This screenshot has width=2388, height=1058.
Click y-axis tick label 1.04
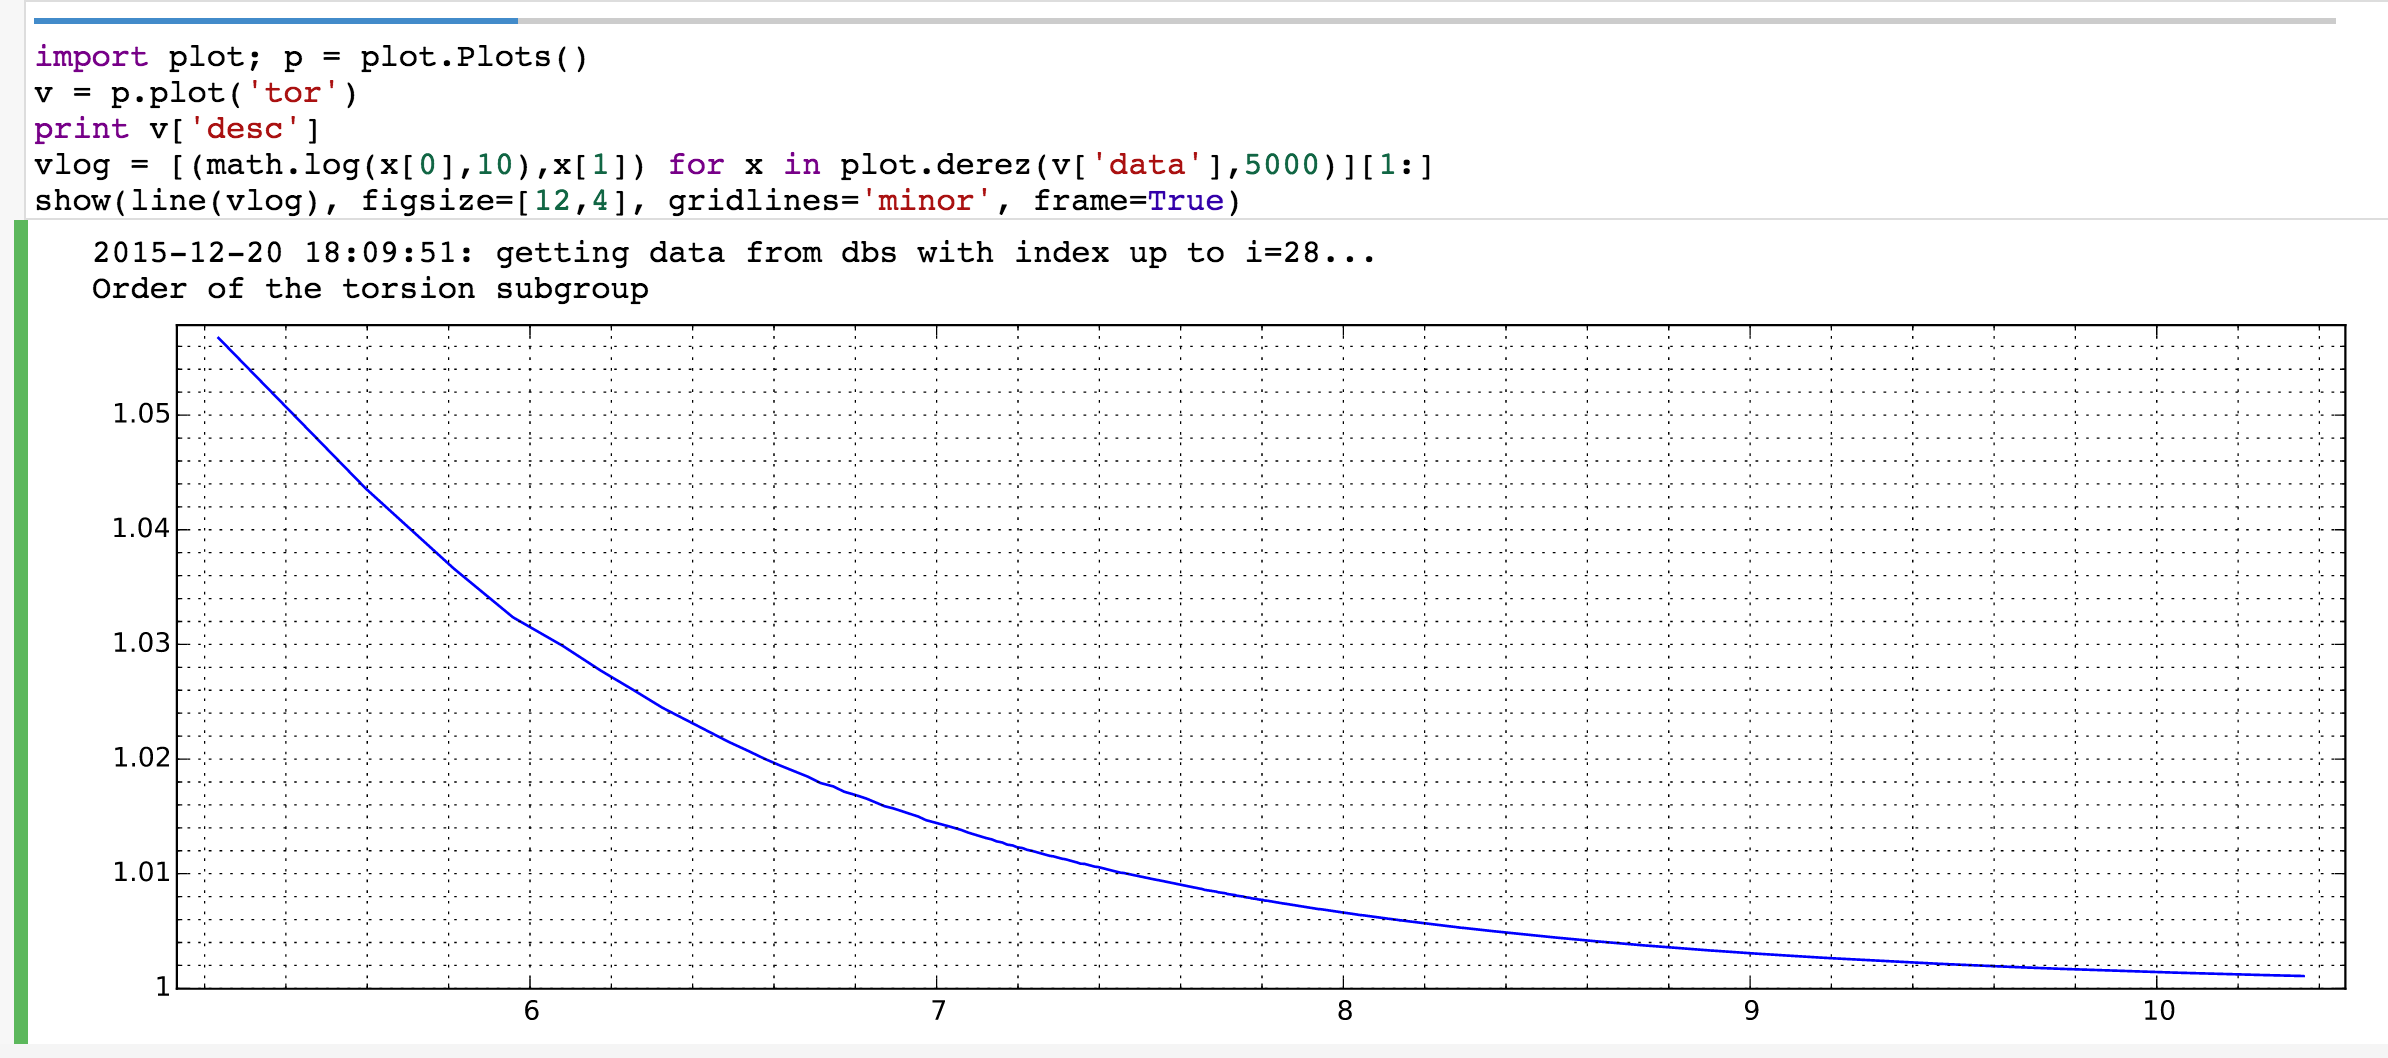click(x=141, y=528)
